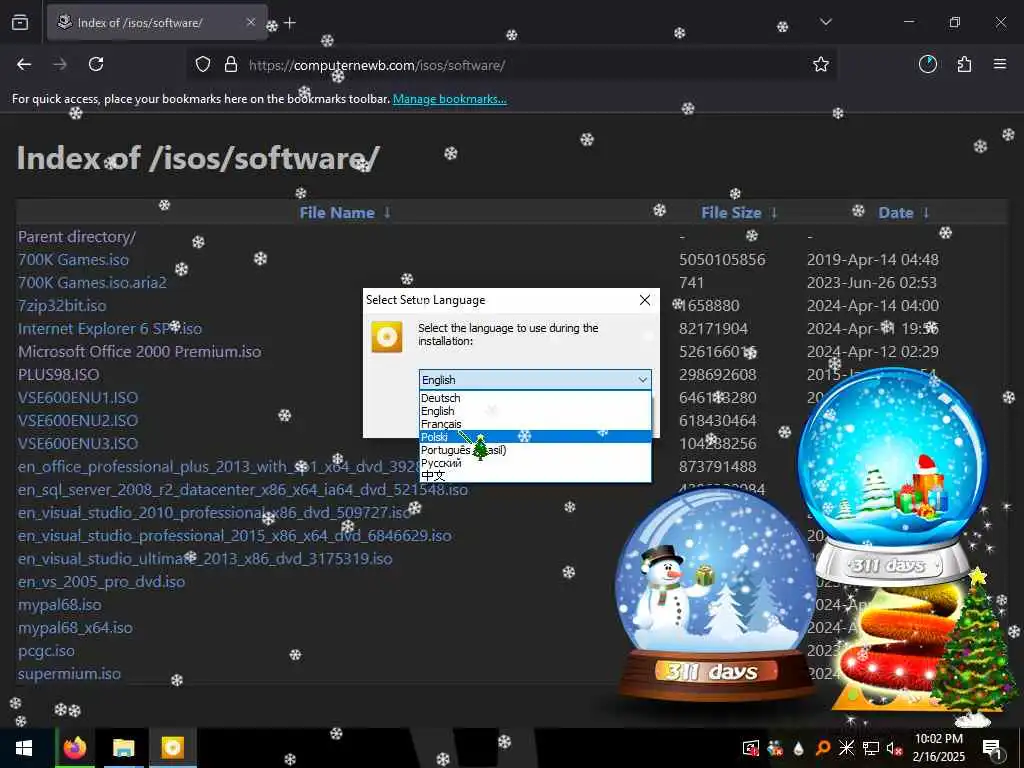This screenshot has height=768, width=1024.
Task: Click the water drop tray icon
Action: click(799, 748)
